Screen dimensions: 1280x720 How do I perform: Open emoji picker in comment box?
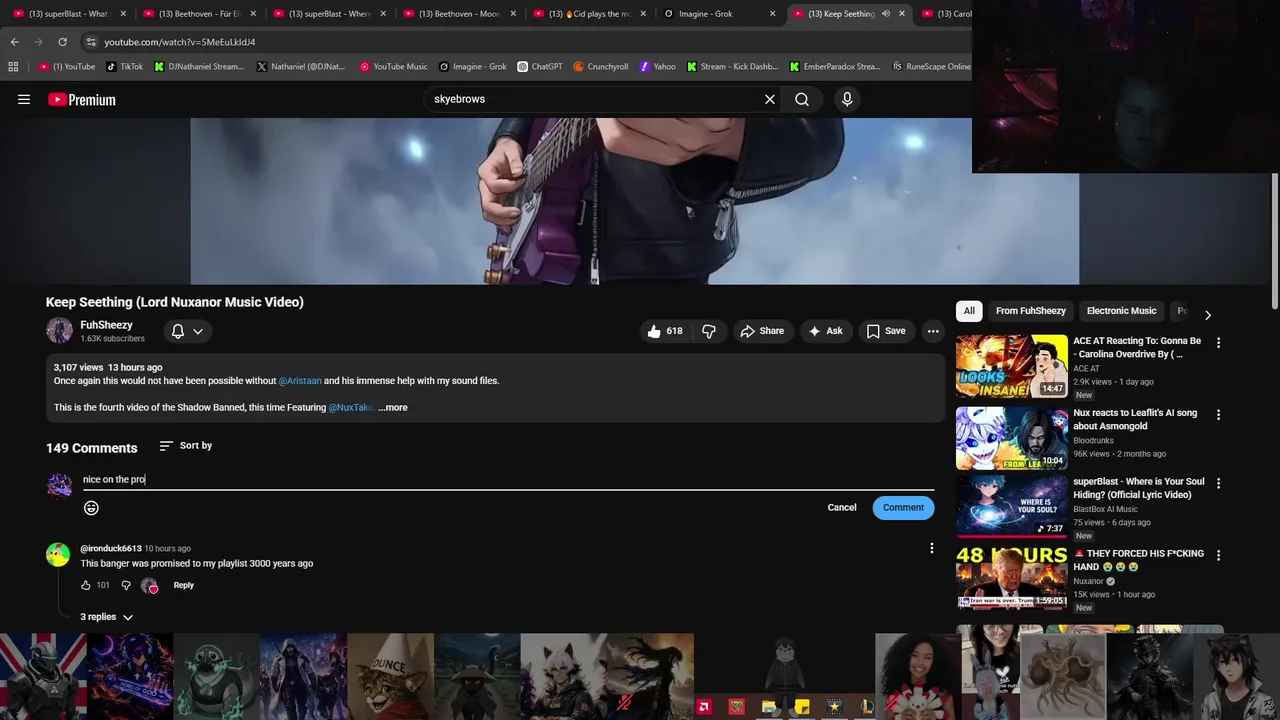[x=91, y=508]
